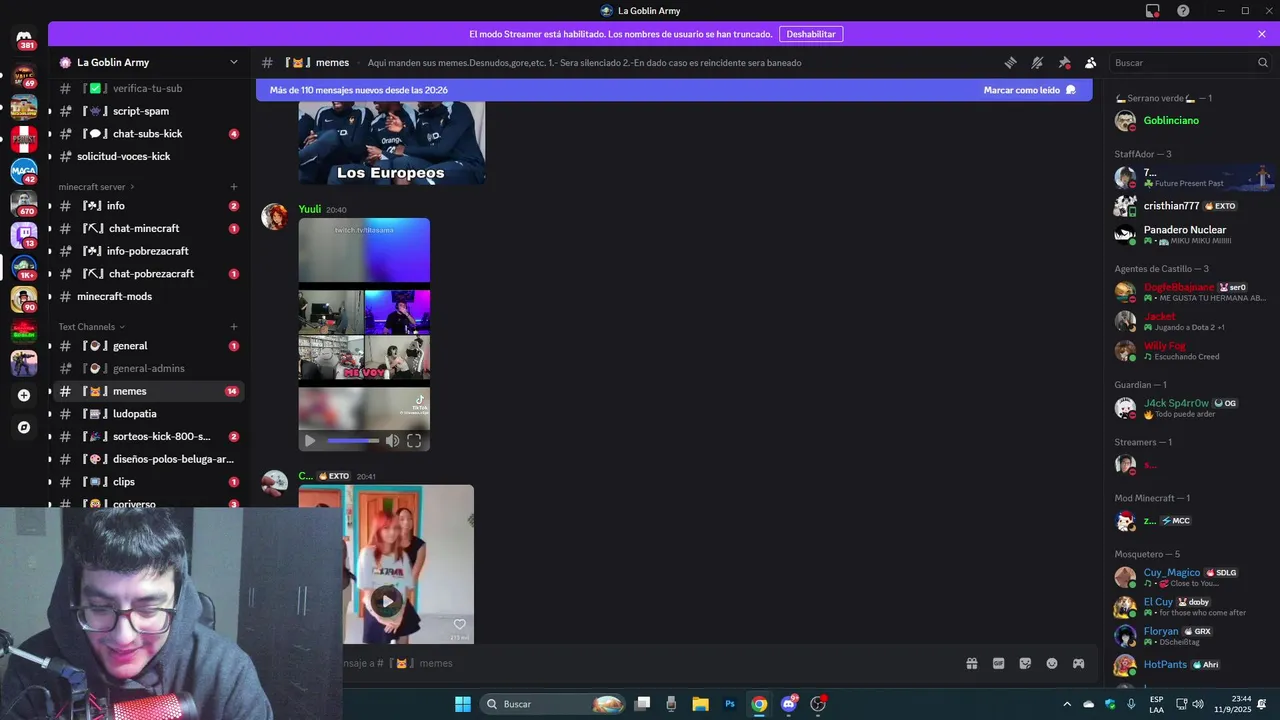Open the purple Twitch server icon
Viewport: 1280px width, 720px height.
point(24,235)
